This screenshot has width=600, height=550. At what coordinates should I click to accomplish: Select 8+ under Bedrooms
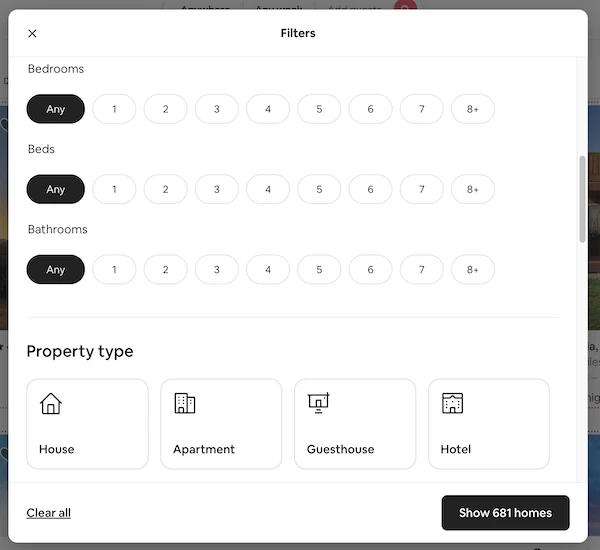pos(473,109)
